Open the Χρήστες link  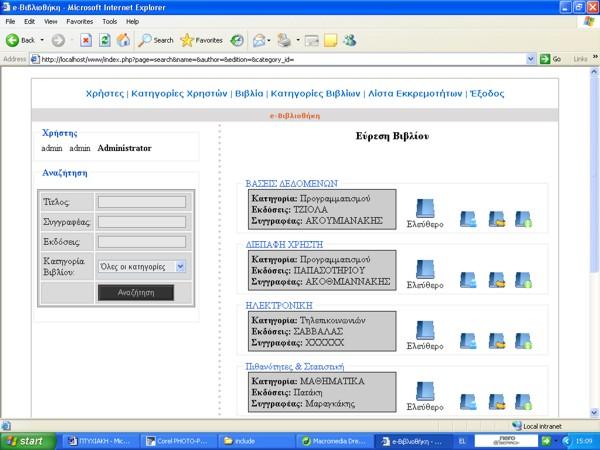click(x=105, y=94)
